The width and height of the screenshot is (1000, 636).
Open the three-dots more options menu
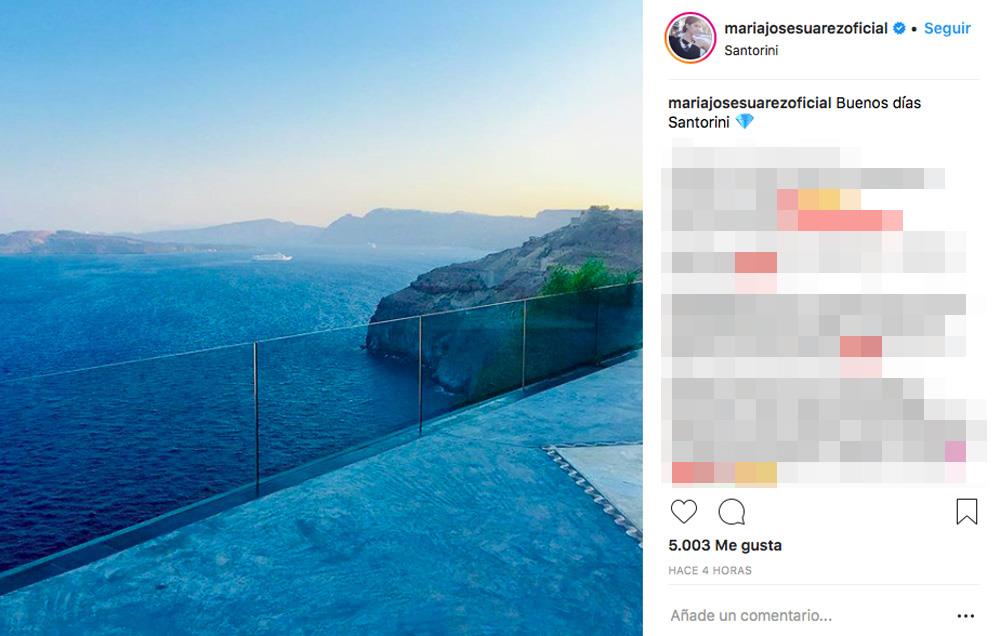click(966, 616)
